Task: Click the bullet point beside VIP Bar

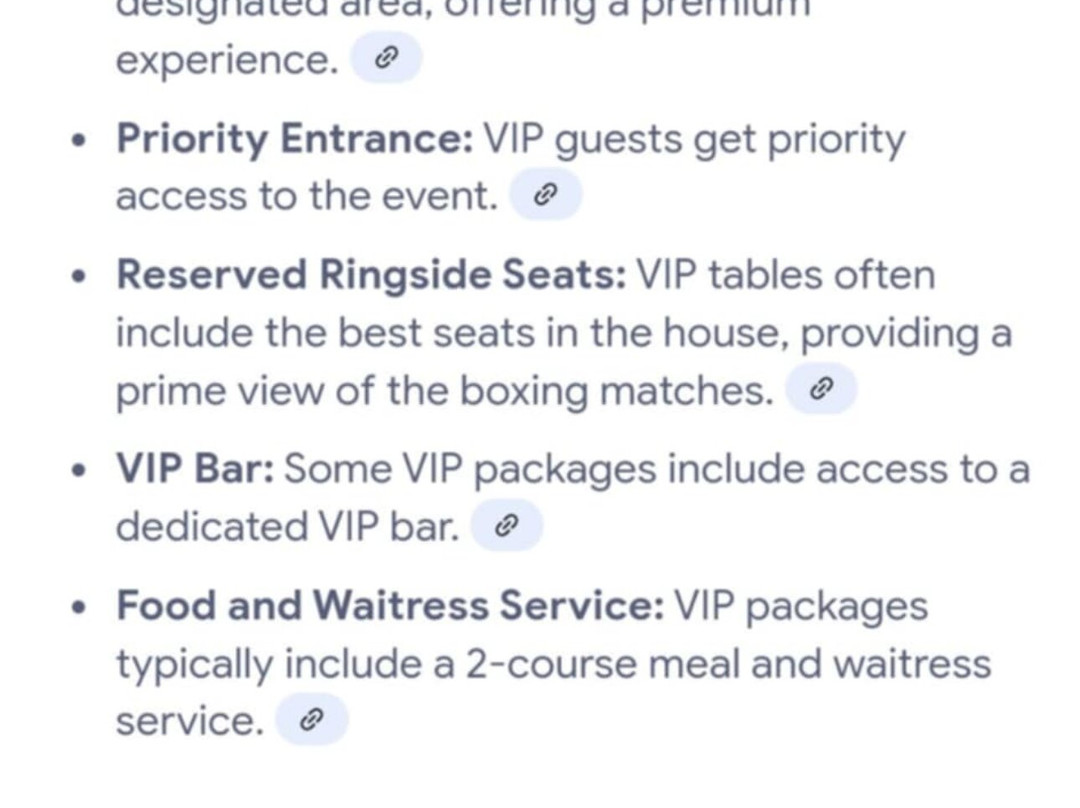Action: pos(80,470)
